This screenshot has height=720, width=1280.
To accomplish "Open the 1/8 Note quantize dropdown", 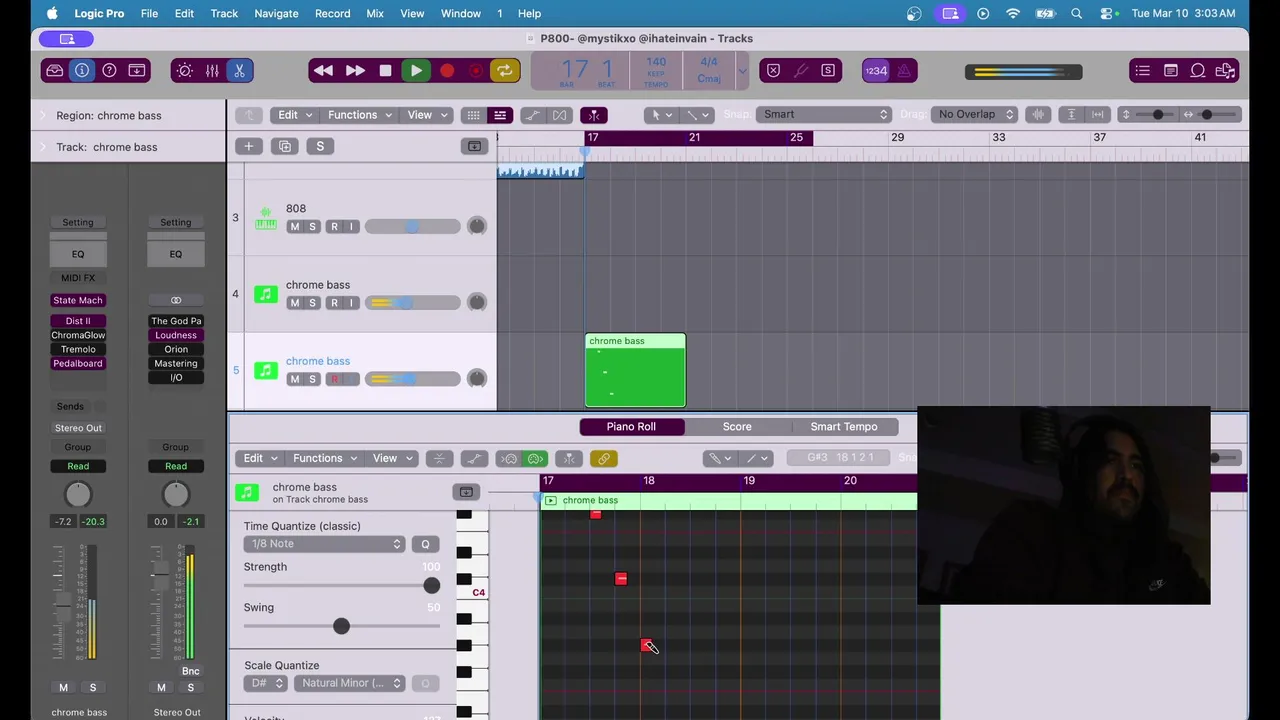I will pos(324,544).
